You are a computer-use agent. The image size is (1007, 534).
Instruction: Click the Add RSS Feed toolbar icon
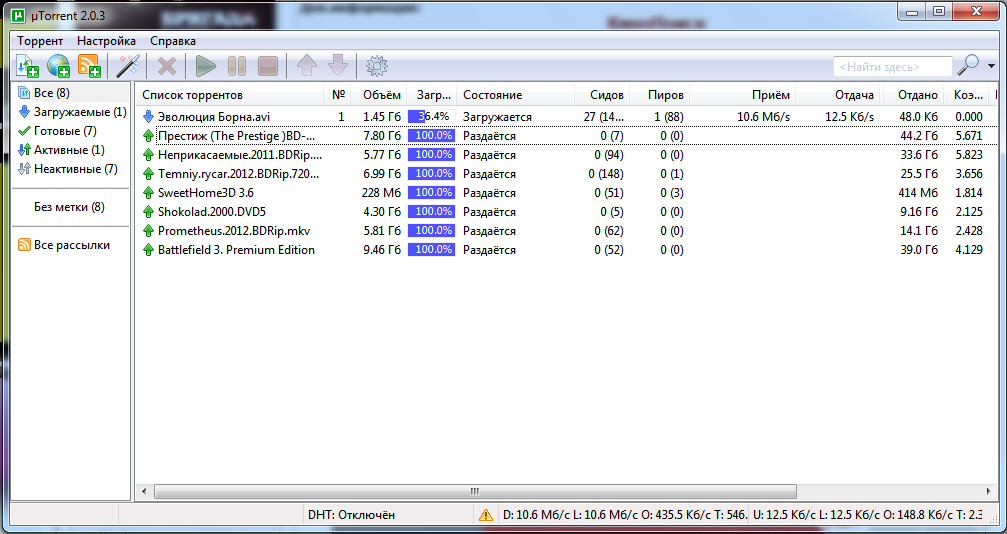89,66
